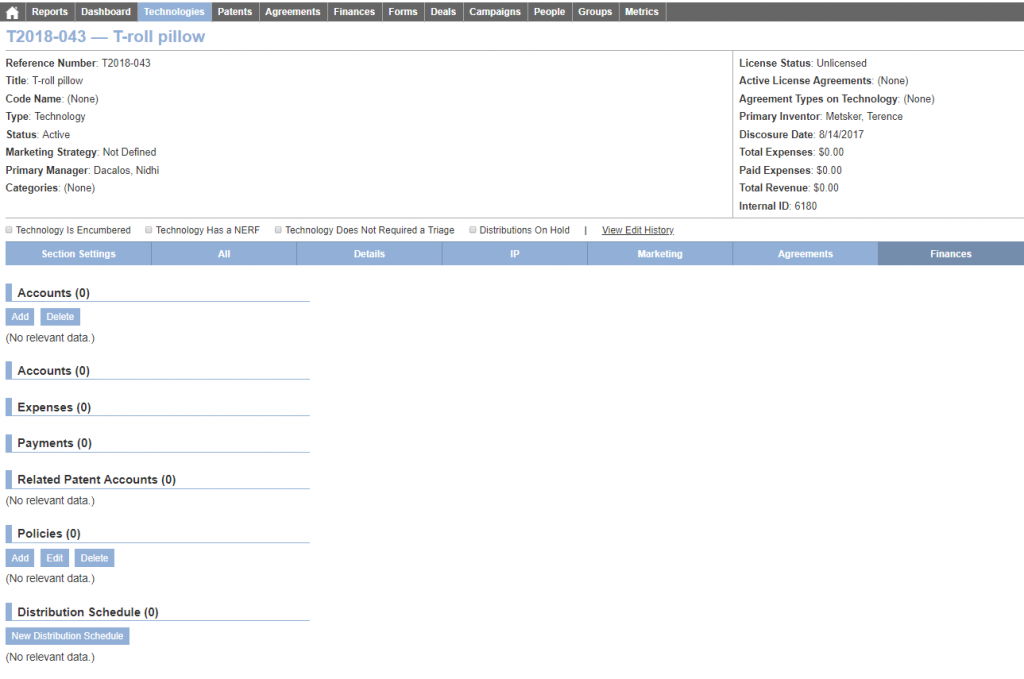Switch to the Marketing tab
The height and width of the screenshot is (679, 1024).
(x=660, y=254)
